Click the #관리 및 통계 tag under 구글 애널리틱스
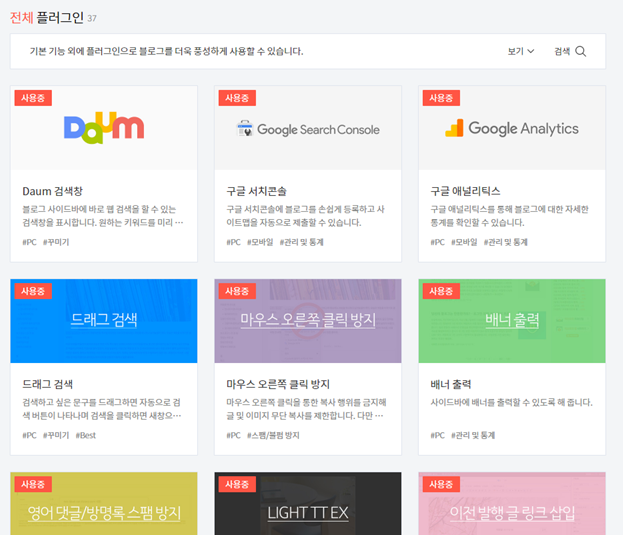 pyautogui.click(x=505, y=242)
